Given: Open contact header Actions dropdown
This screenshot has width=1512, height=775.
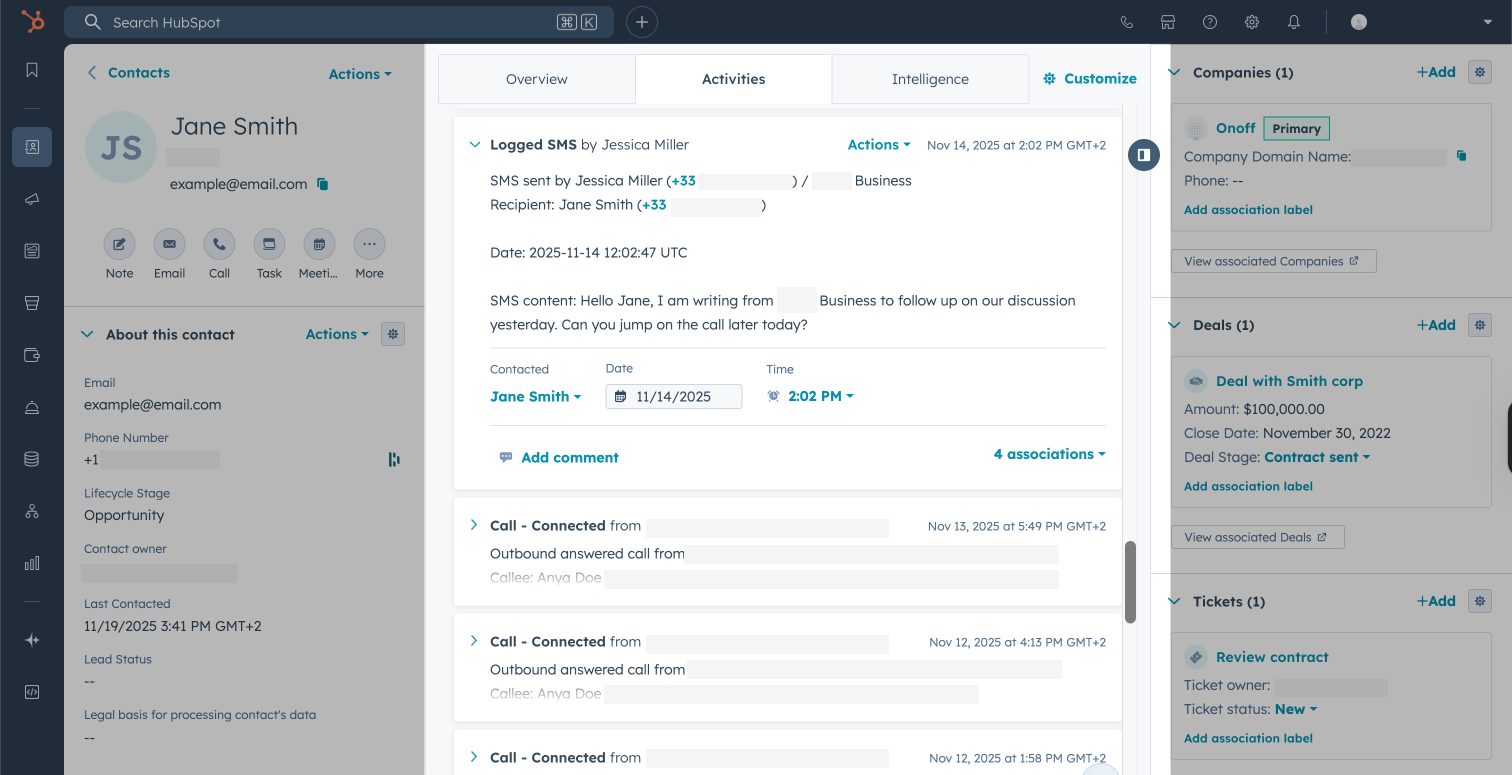Looking at the screenshot, I should coord(360,74).
